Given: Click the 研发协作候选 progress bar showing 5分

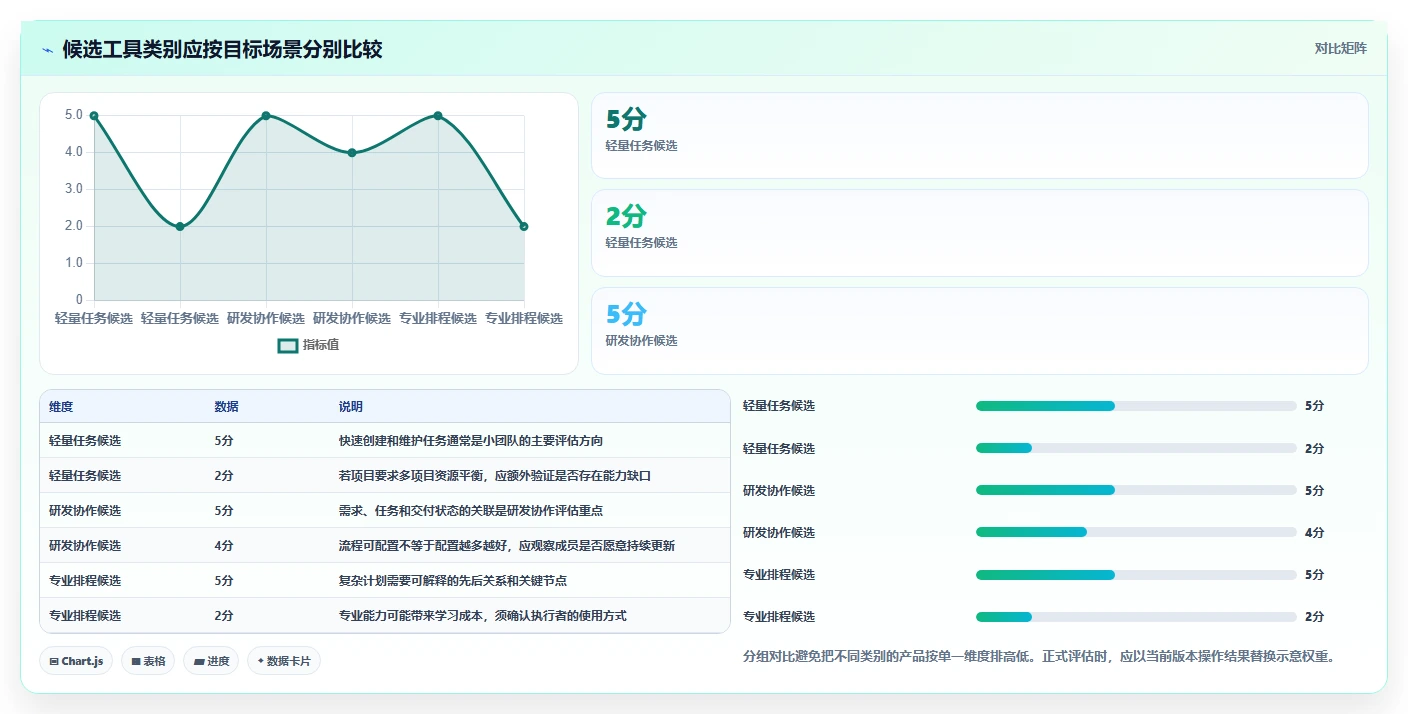Looking at the screenshot, I should (x=1136, y=490).
